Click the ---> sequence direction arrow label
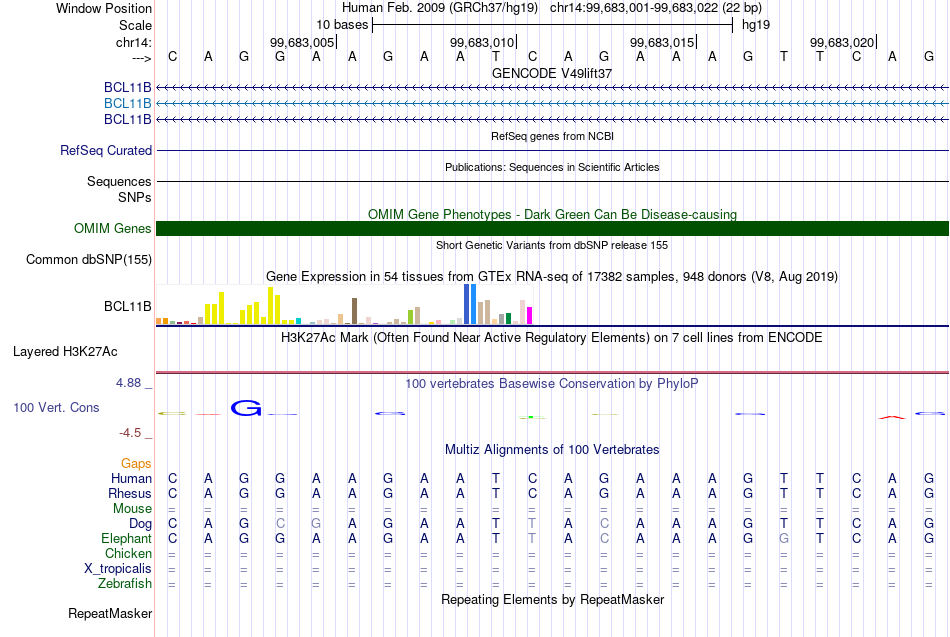 (x=141, y=58)
